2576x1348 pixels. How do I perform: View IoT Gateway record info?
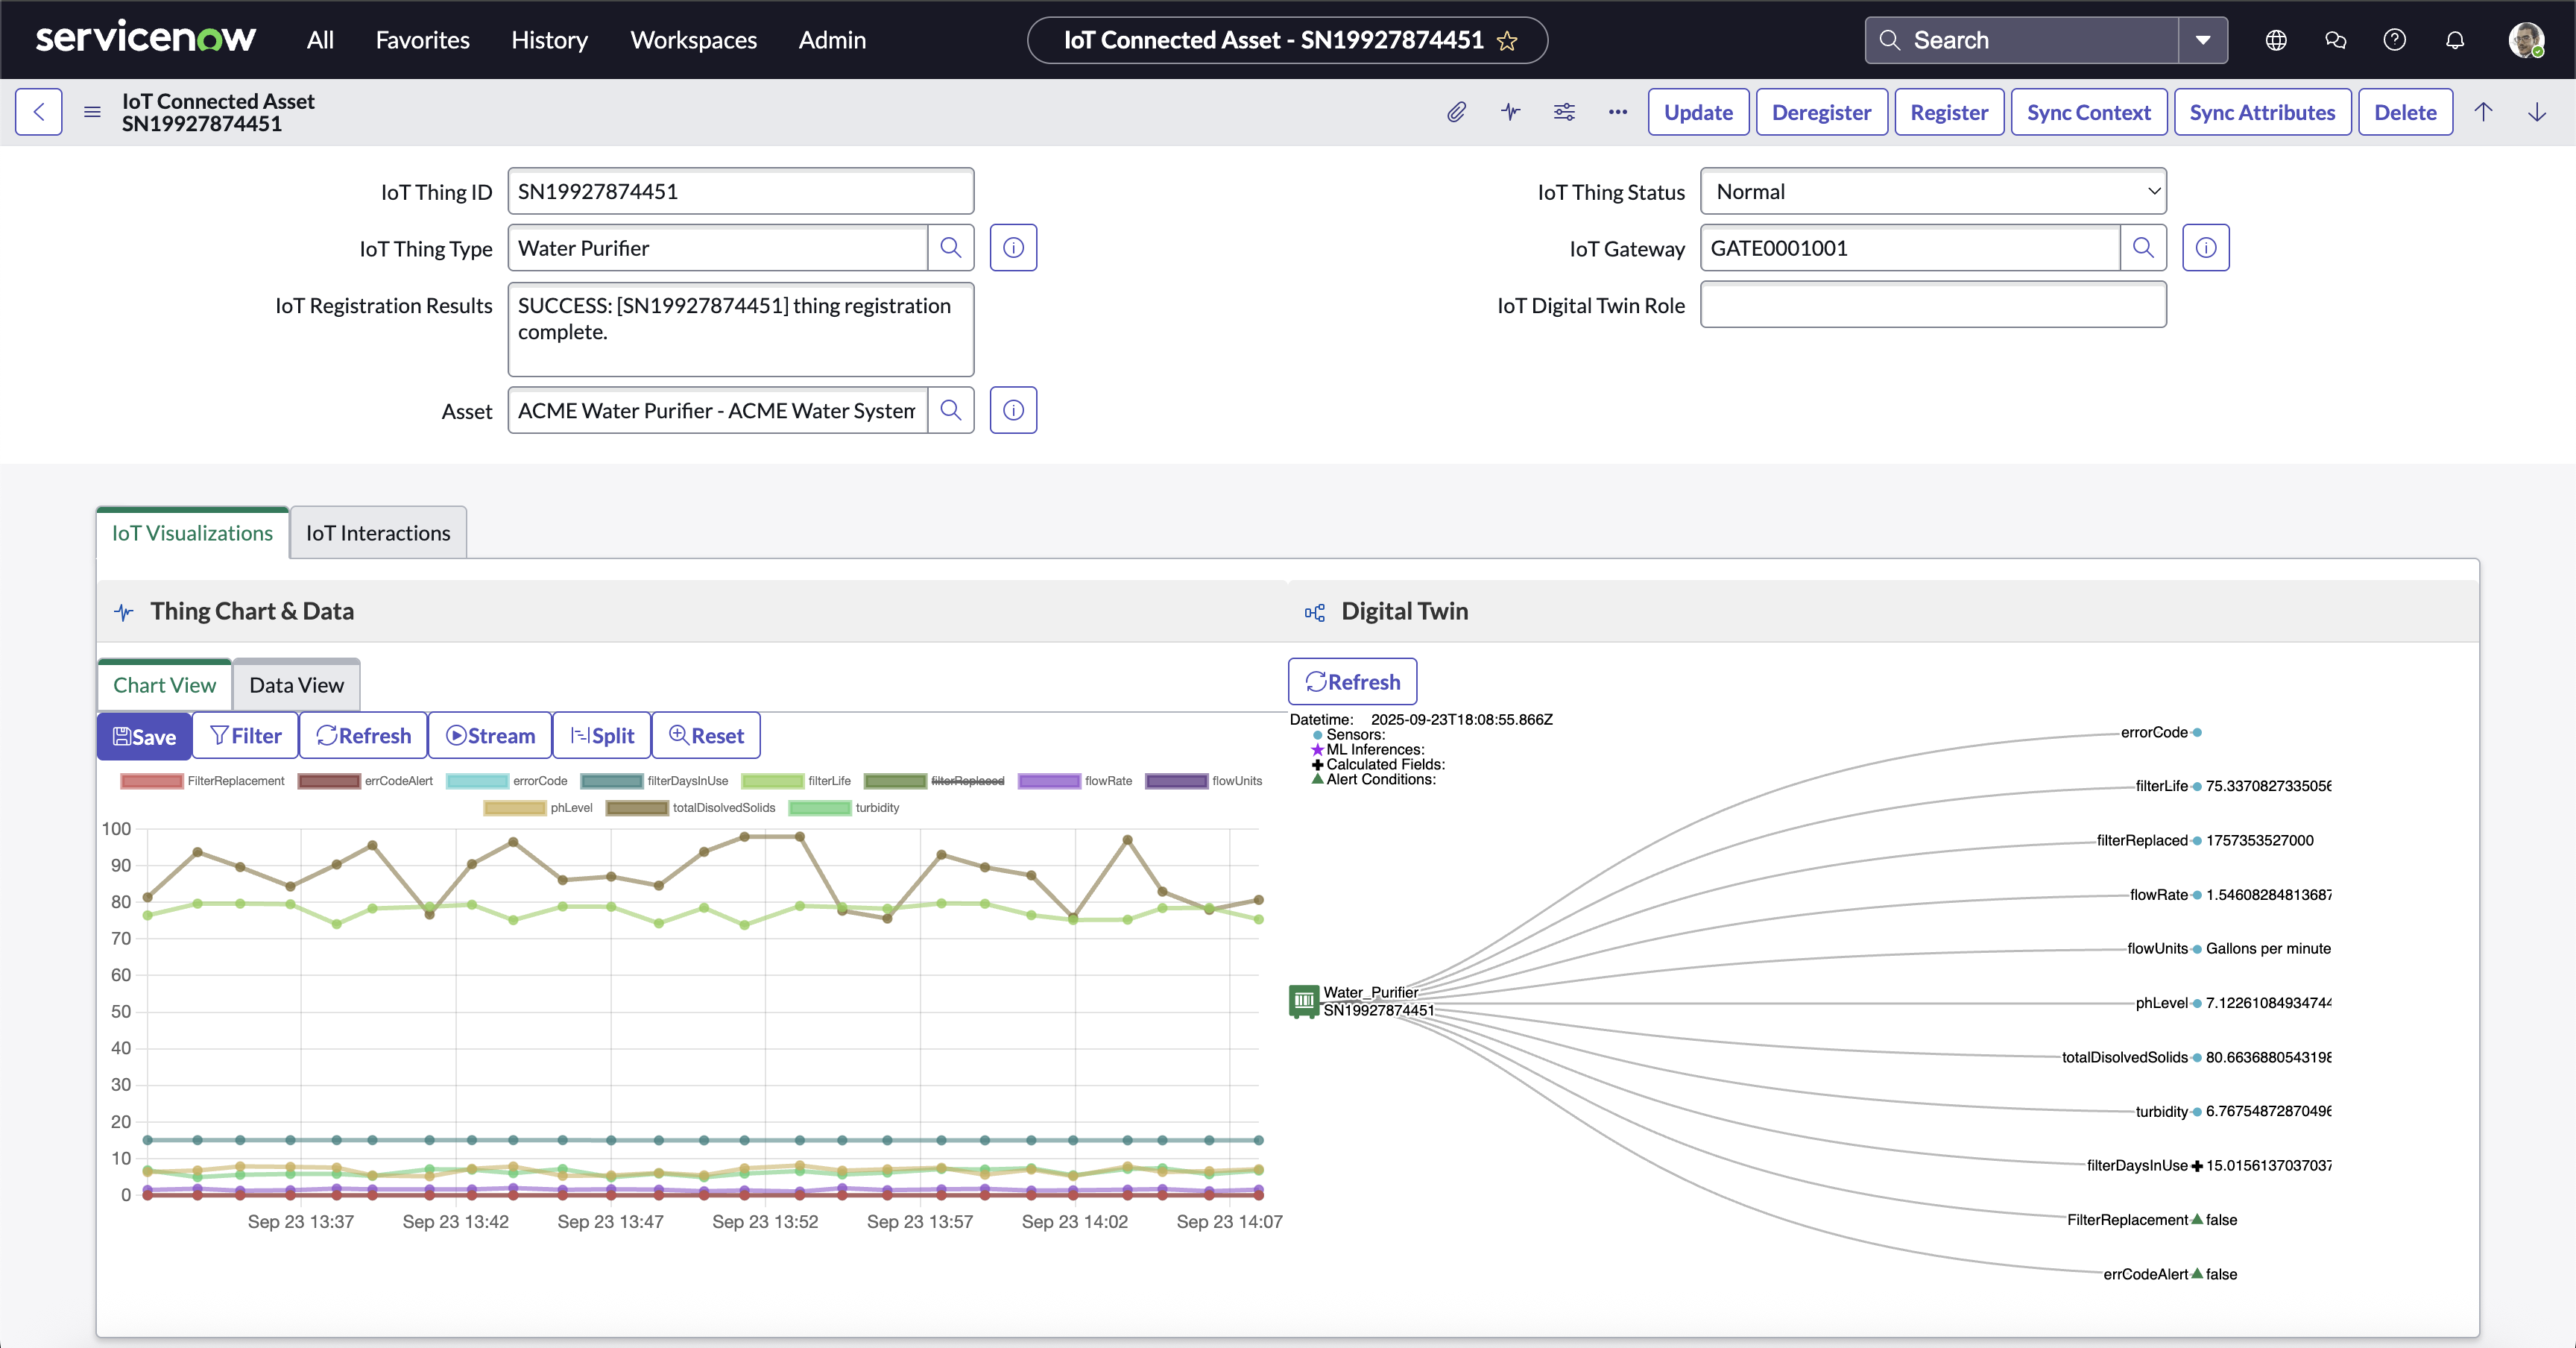(x=2205, y=248)
